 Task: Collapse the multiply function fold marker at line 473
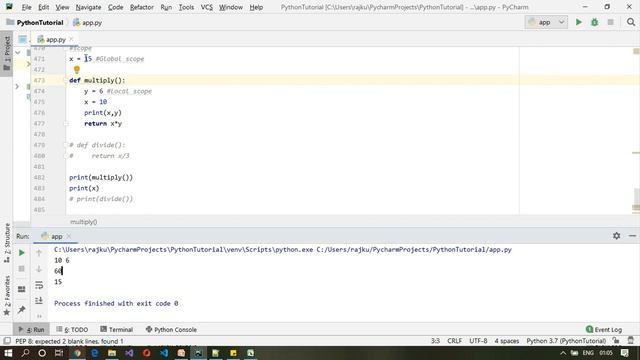(66, 80)
